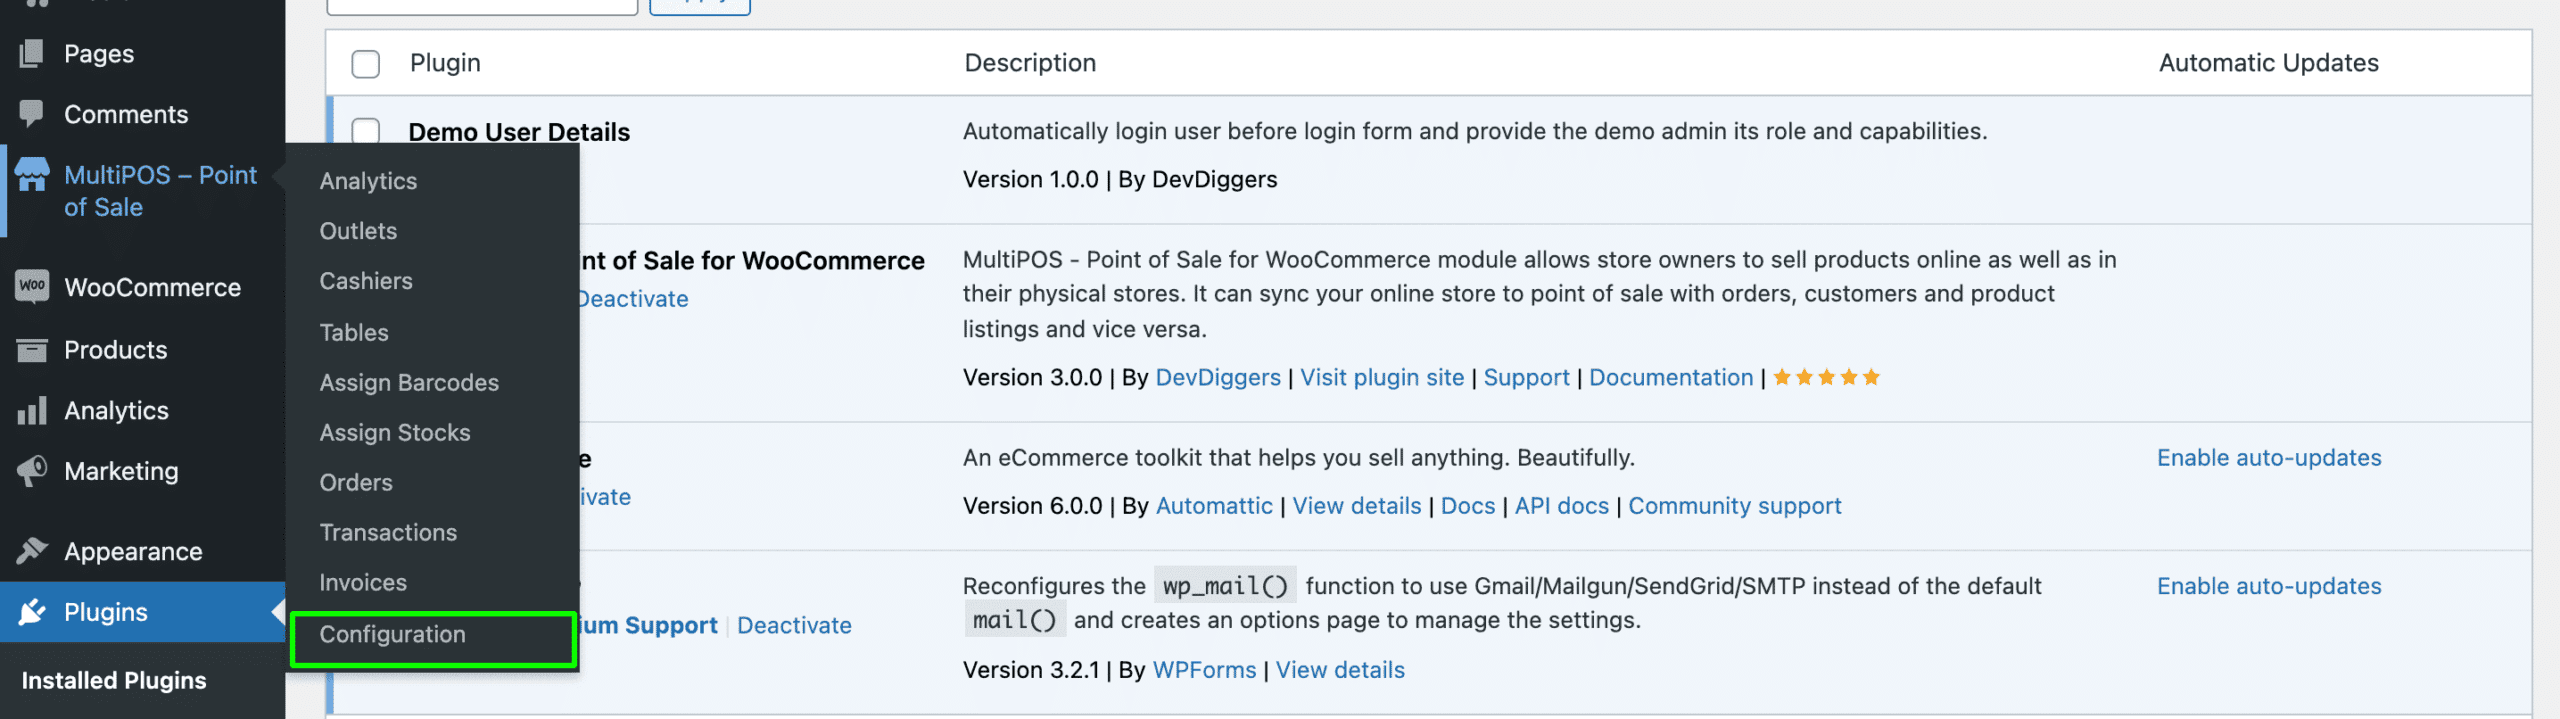This screenshot has height=719, width=2560.
Task: Open WooCommerce Docs link
Action: [1468, 505]
